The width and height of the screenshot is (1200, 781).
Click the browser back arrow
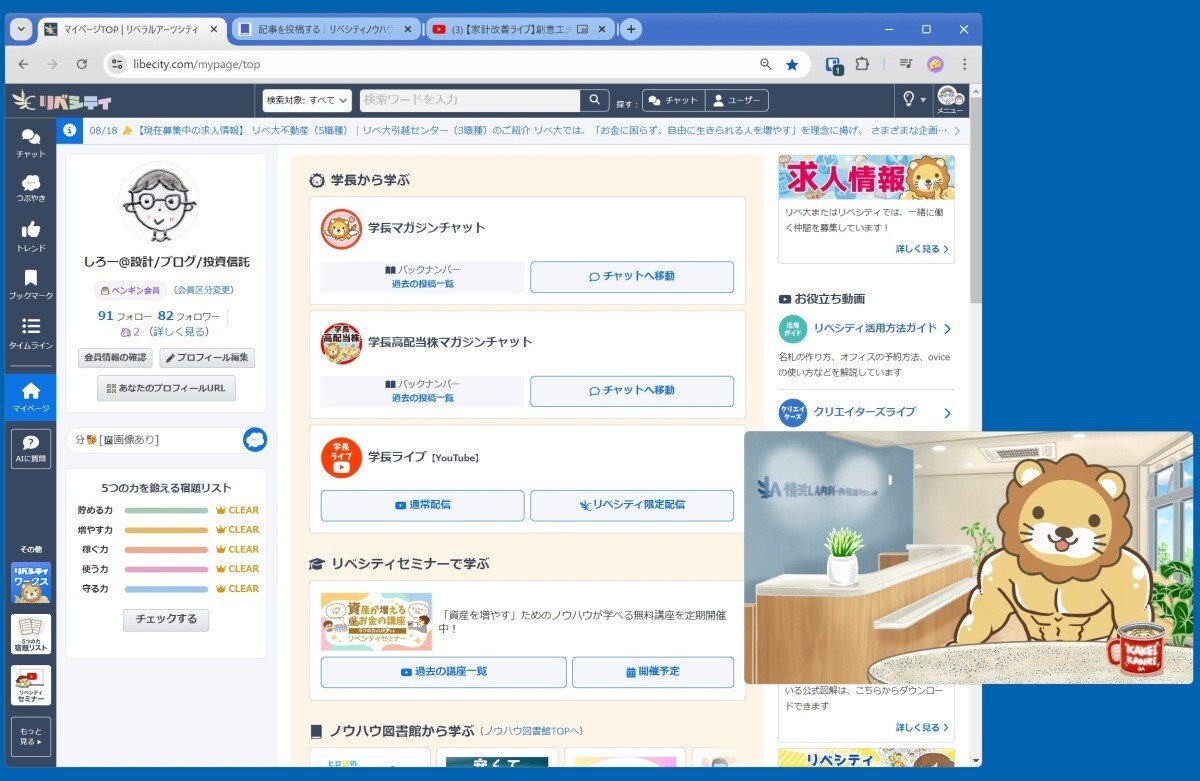coord(23,64)
